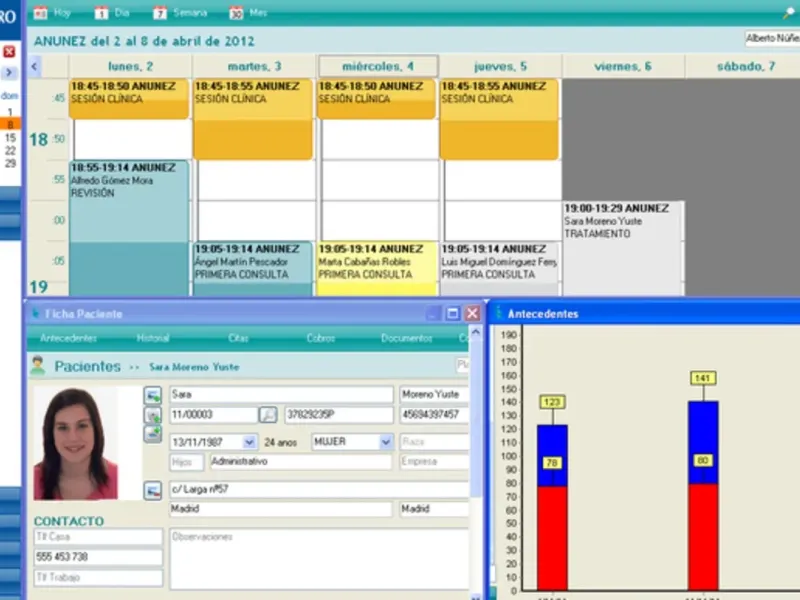Open Antecedentes tab in Ficha Paciente
800x600 pixels.
[x=68, y=338]
